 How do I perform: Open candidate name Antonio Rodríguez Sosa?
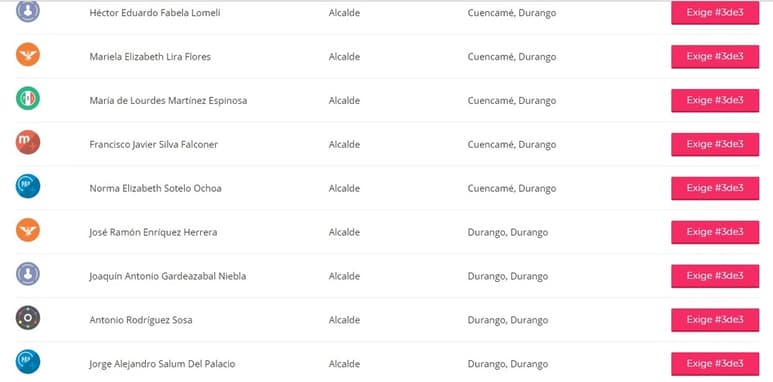pyautogui.click(x=141, y=320)
